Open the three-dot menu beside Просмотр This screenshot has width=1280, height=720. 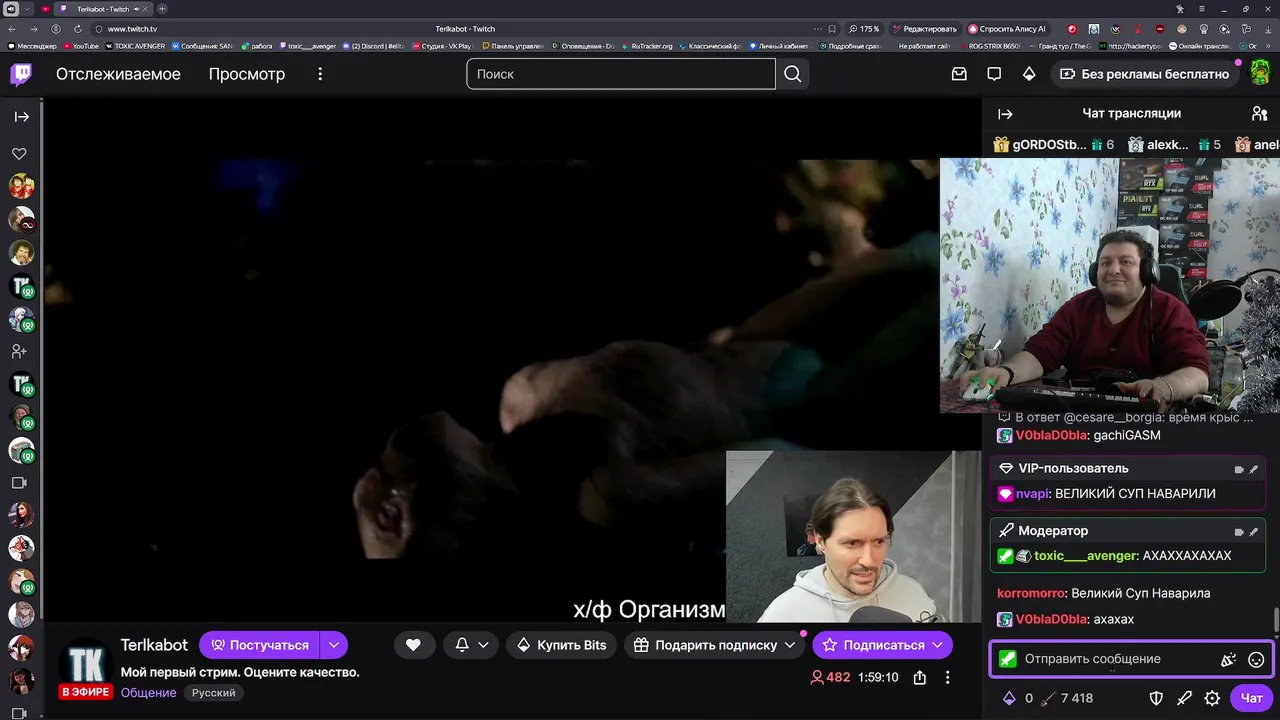[x=320, y=74]
